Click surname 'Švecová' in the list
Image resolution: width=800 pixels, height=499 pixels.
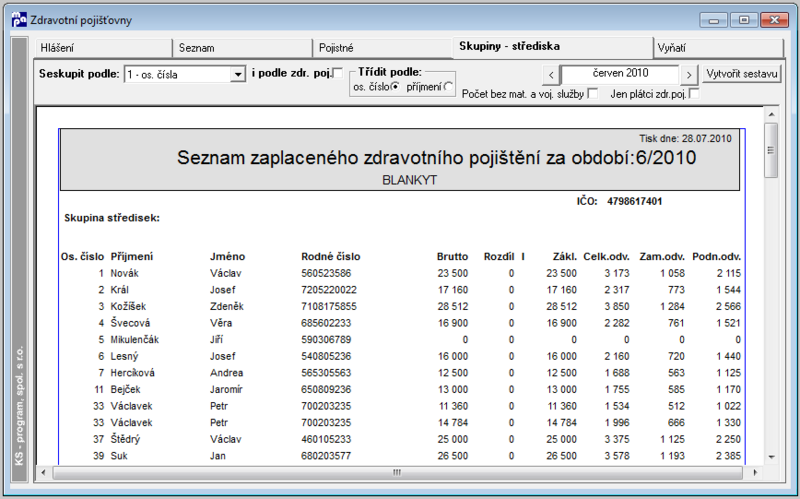130,323
